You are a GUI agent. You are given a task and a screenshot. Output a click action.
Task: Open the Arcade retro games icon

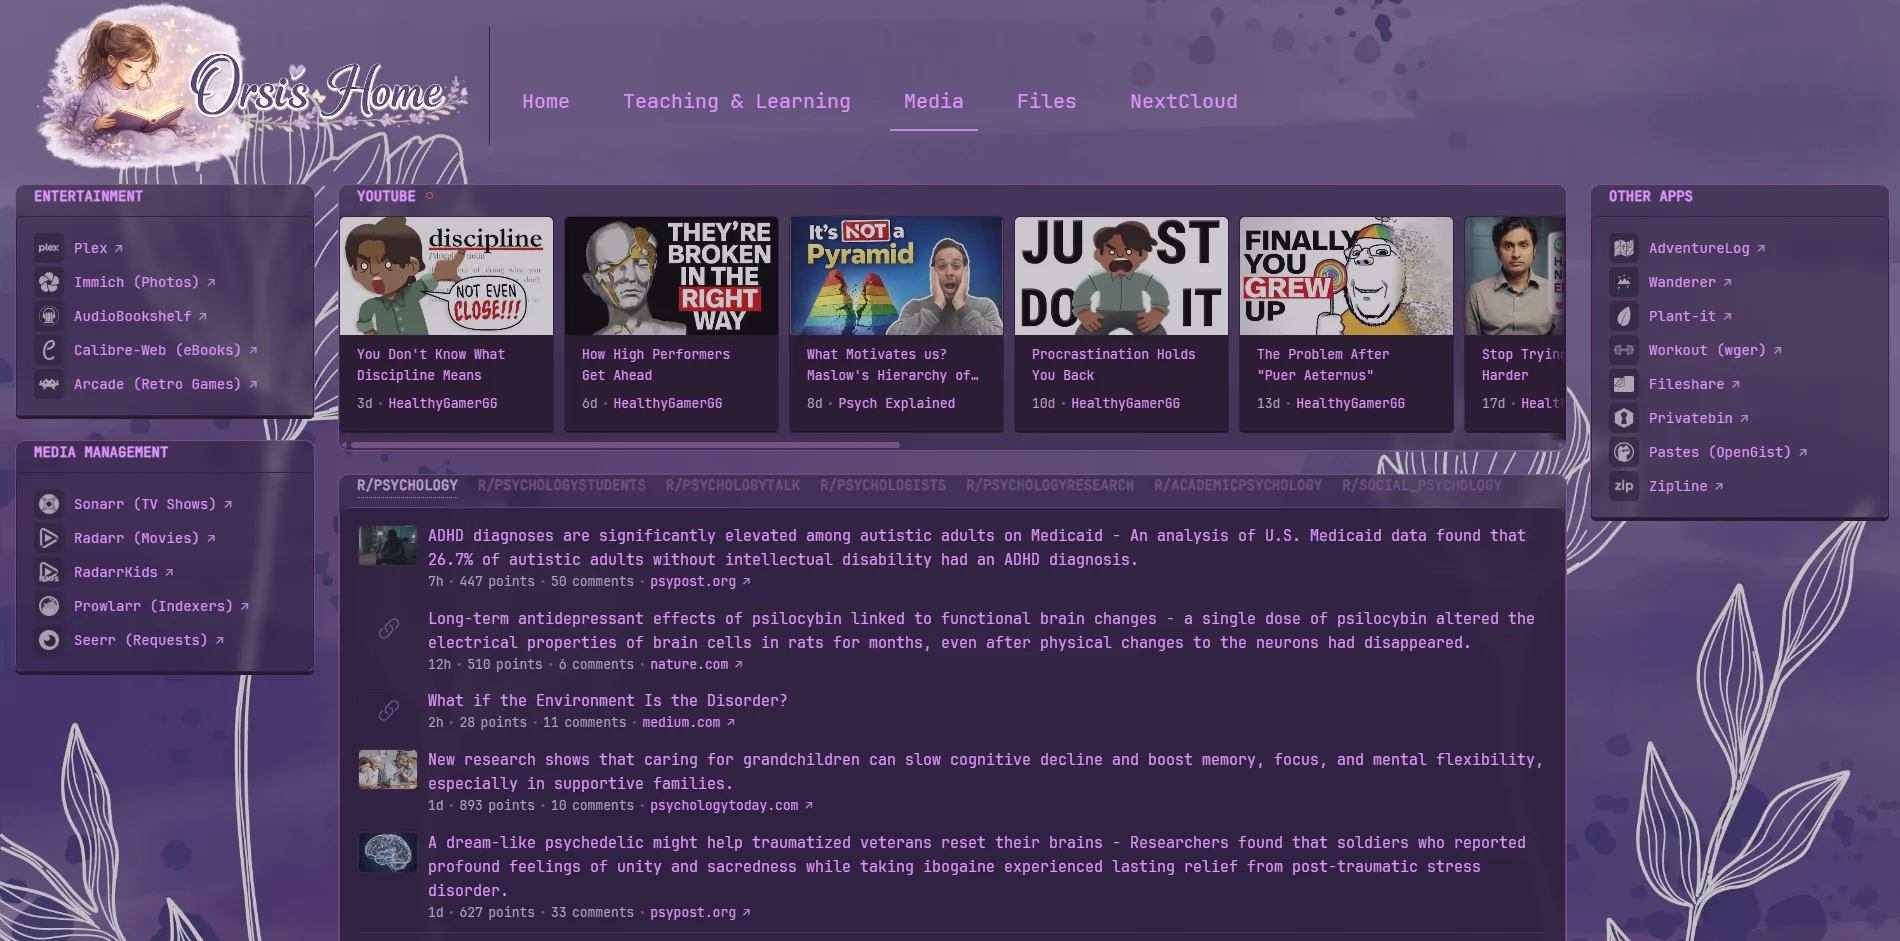click(48, 384)
